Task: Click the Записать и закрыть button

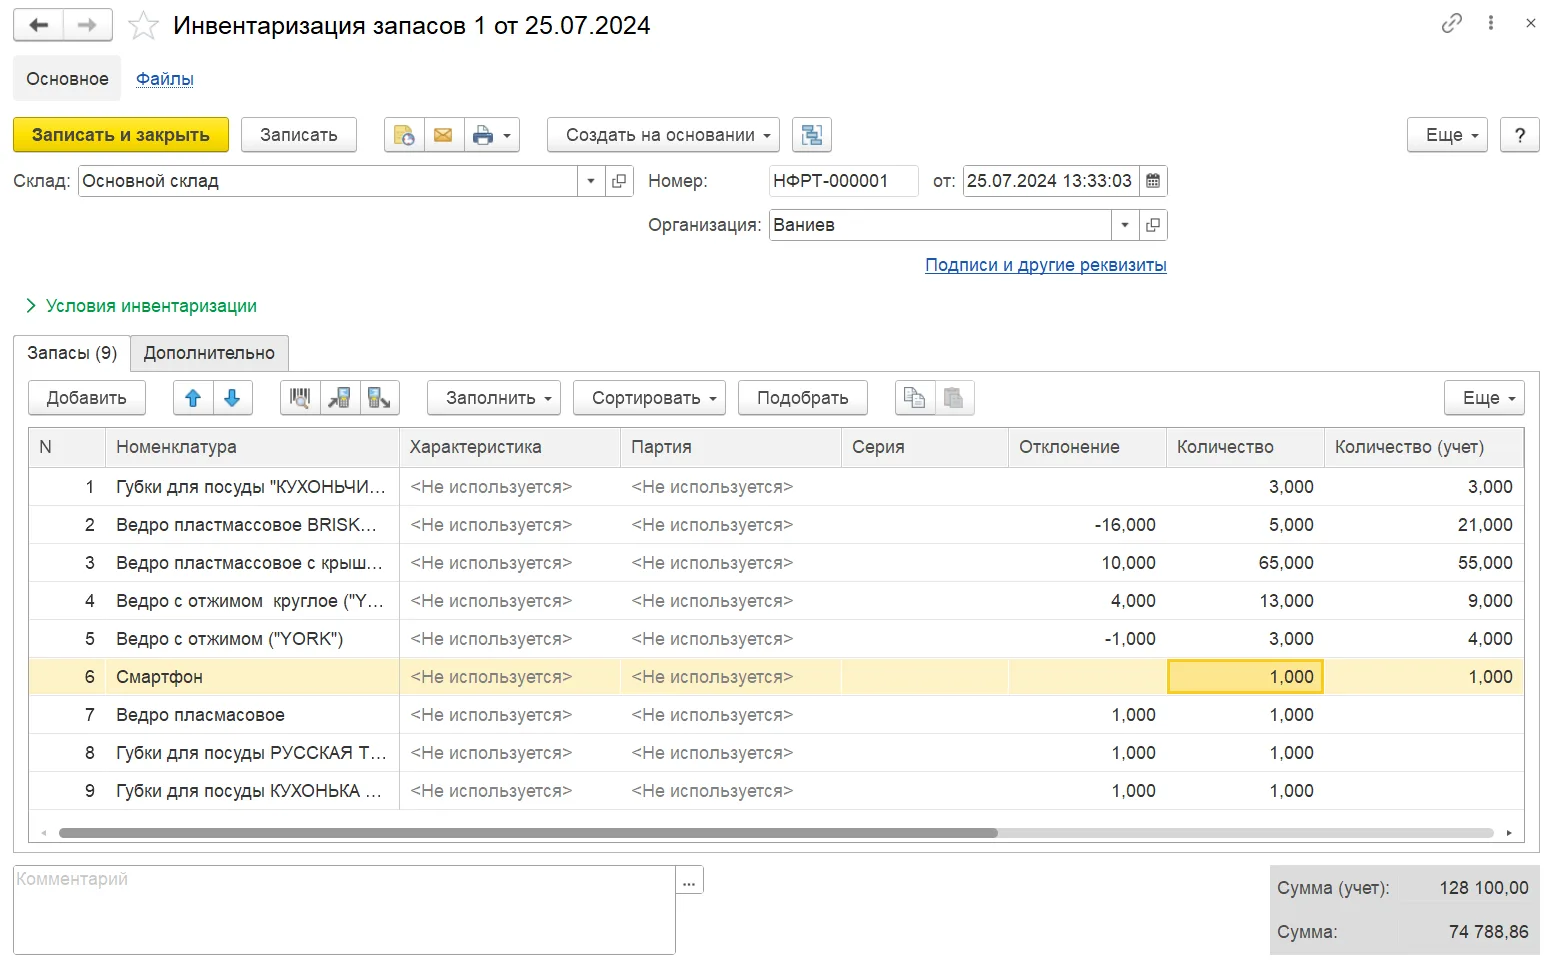Action: pyautogui.click(x=121, y=135)
